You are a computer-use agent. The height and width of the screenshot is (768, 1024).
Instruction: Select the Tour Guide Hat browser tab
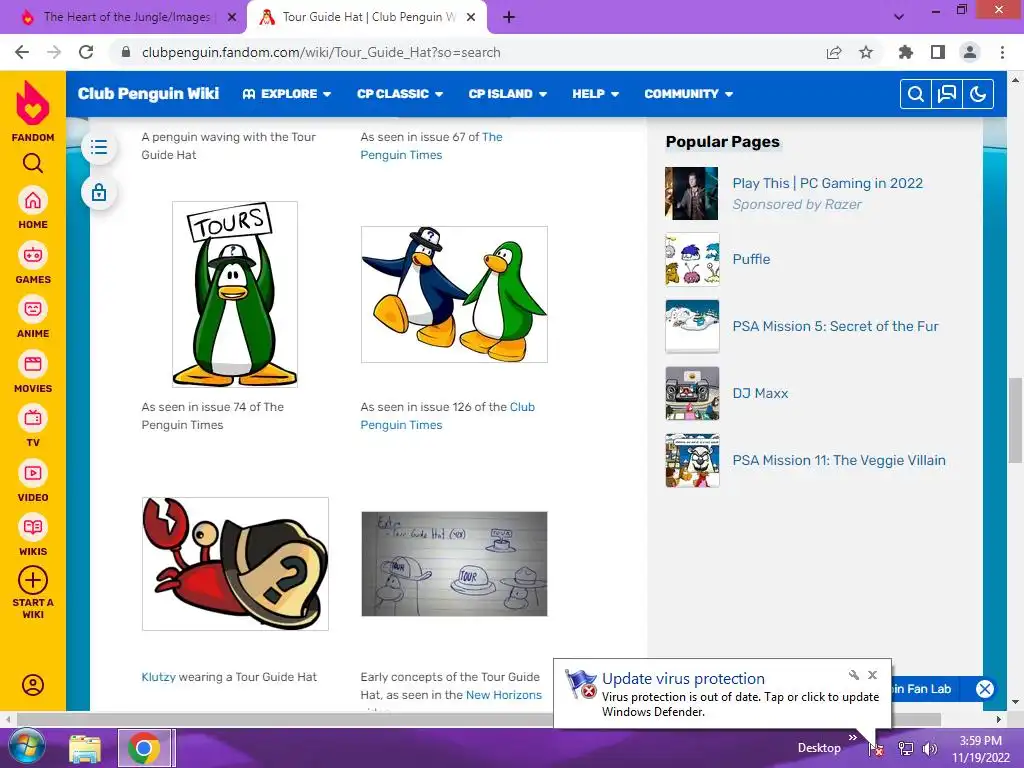click(x=366, y=17)
